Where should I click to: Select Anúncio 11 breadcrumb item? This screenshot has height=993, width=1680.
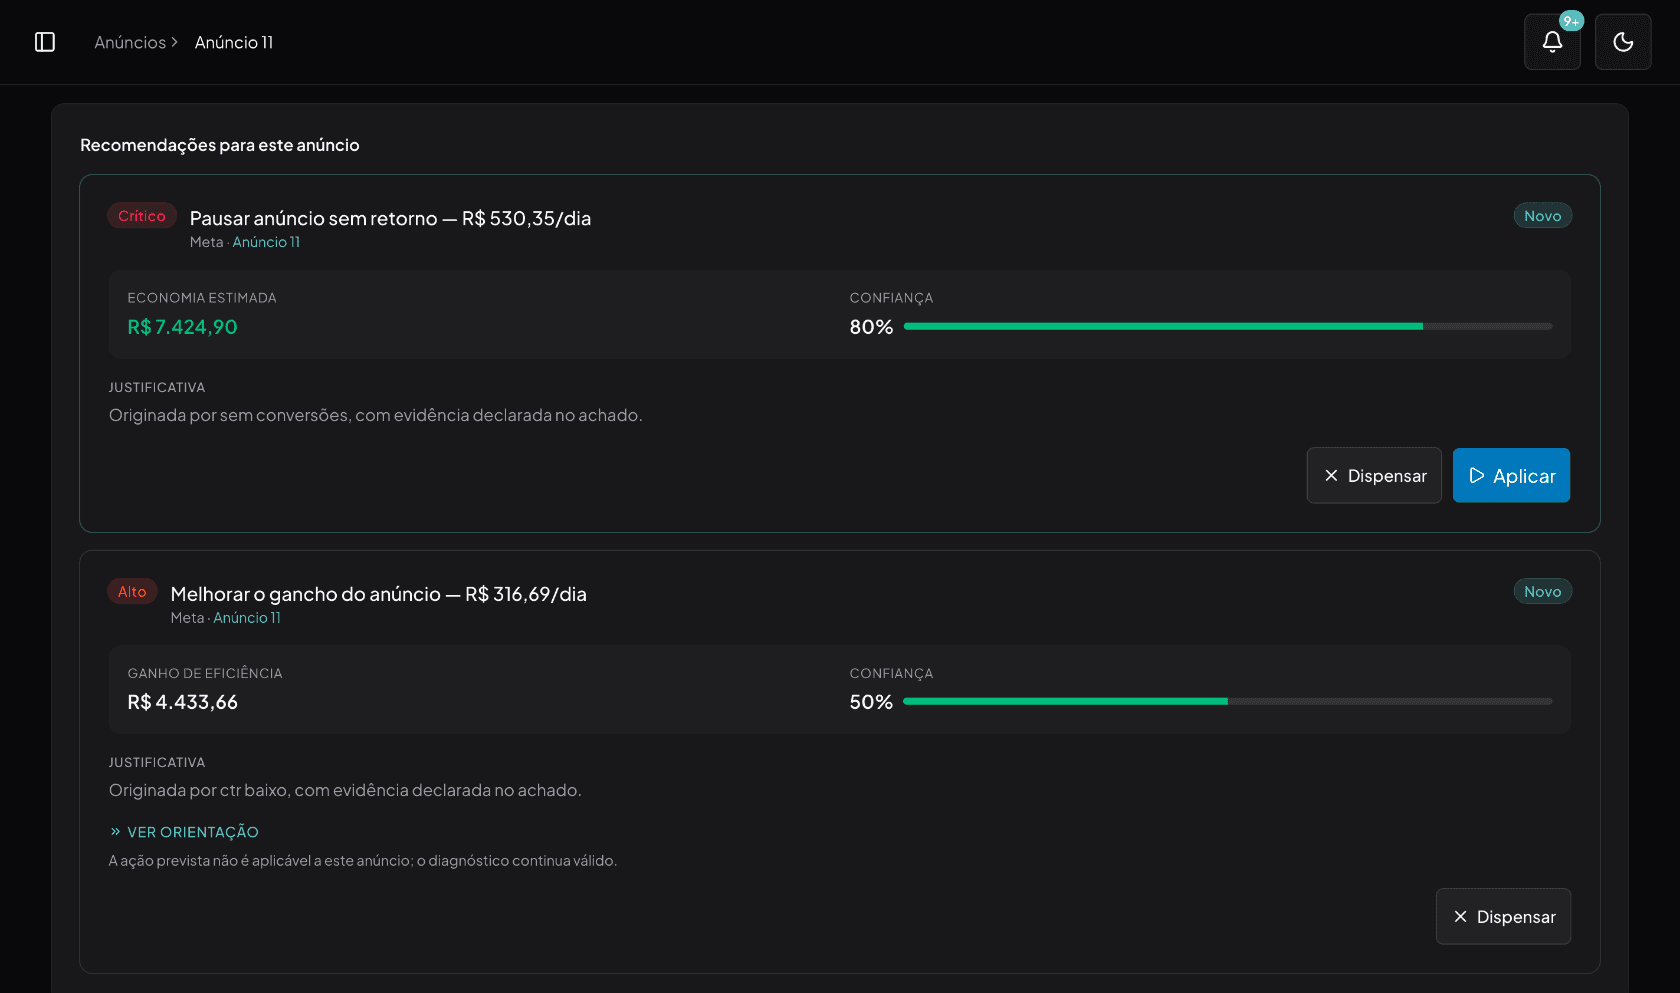[x=234, y=42]
